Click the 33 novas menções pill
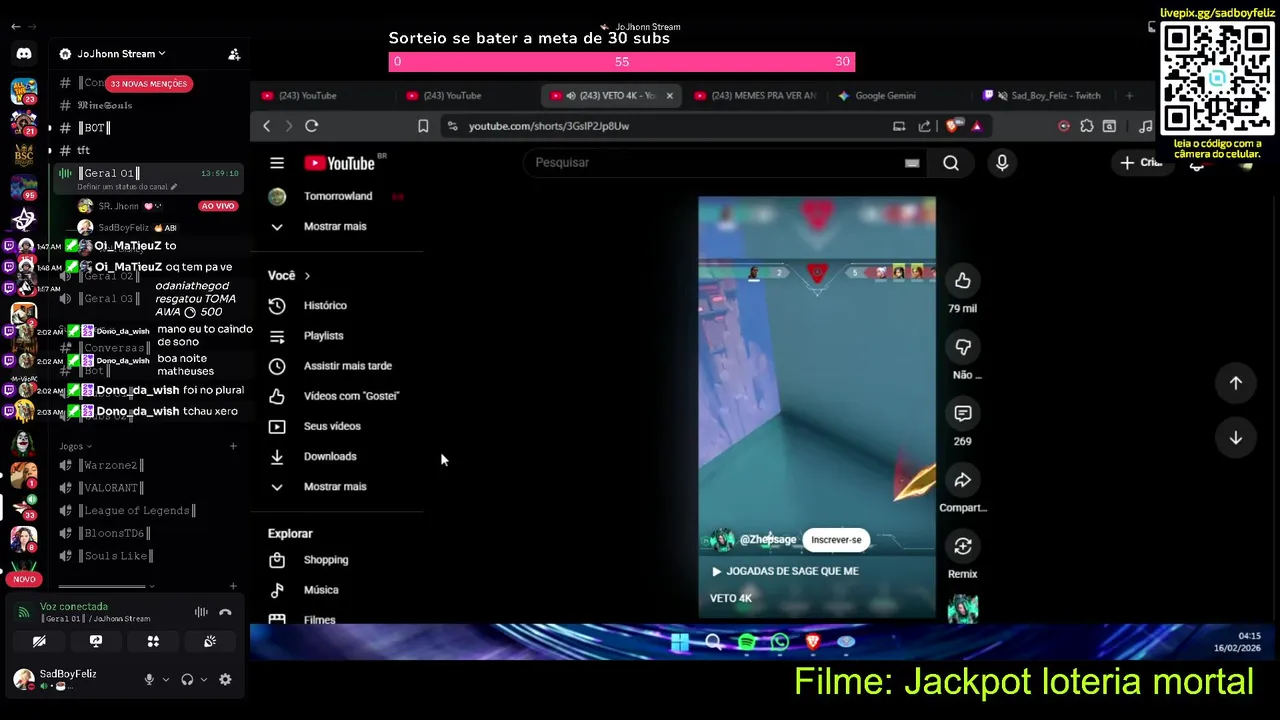 148,84
